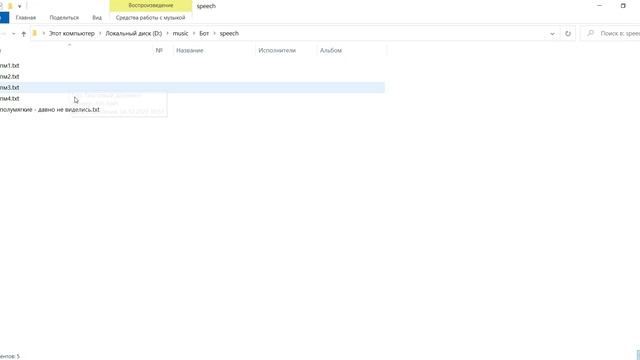640x360 pixels.
Task: Click the refresh button in address bar
Action: (x=568, y=33)
